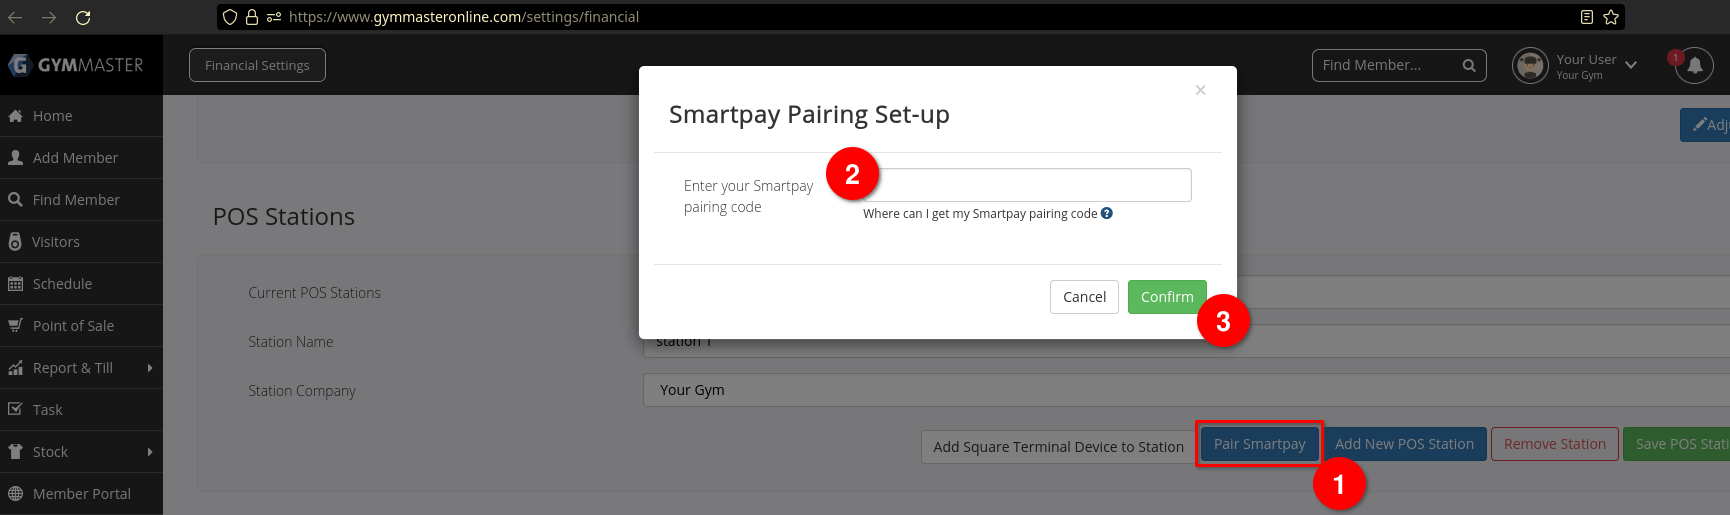Bookmark this page with the star icon

tap(1611, 17)
